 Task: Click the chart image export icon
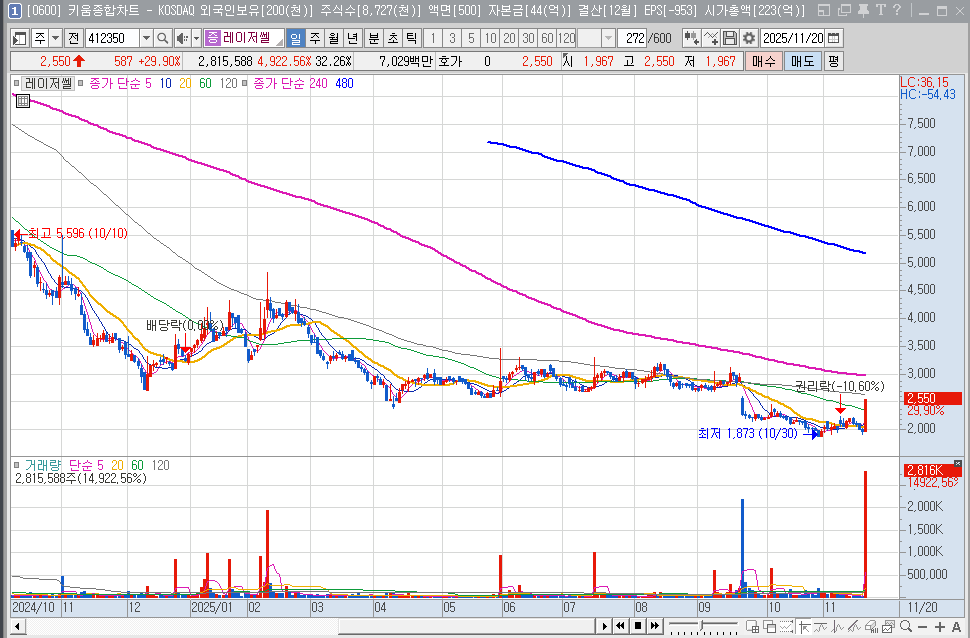[x=890, y=626]
